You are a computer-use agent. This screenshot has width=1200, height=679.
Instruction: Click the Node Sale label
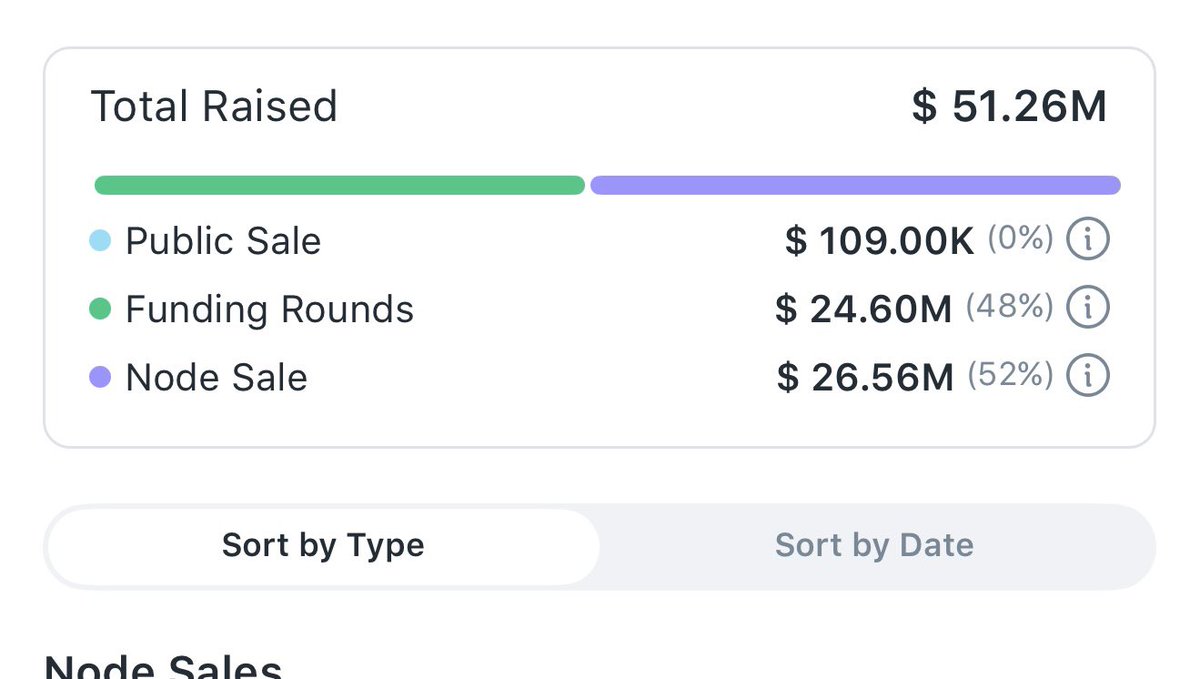(x=216, y=378)
